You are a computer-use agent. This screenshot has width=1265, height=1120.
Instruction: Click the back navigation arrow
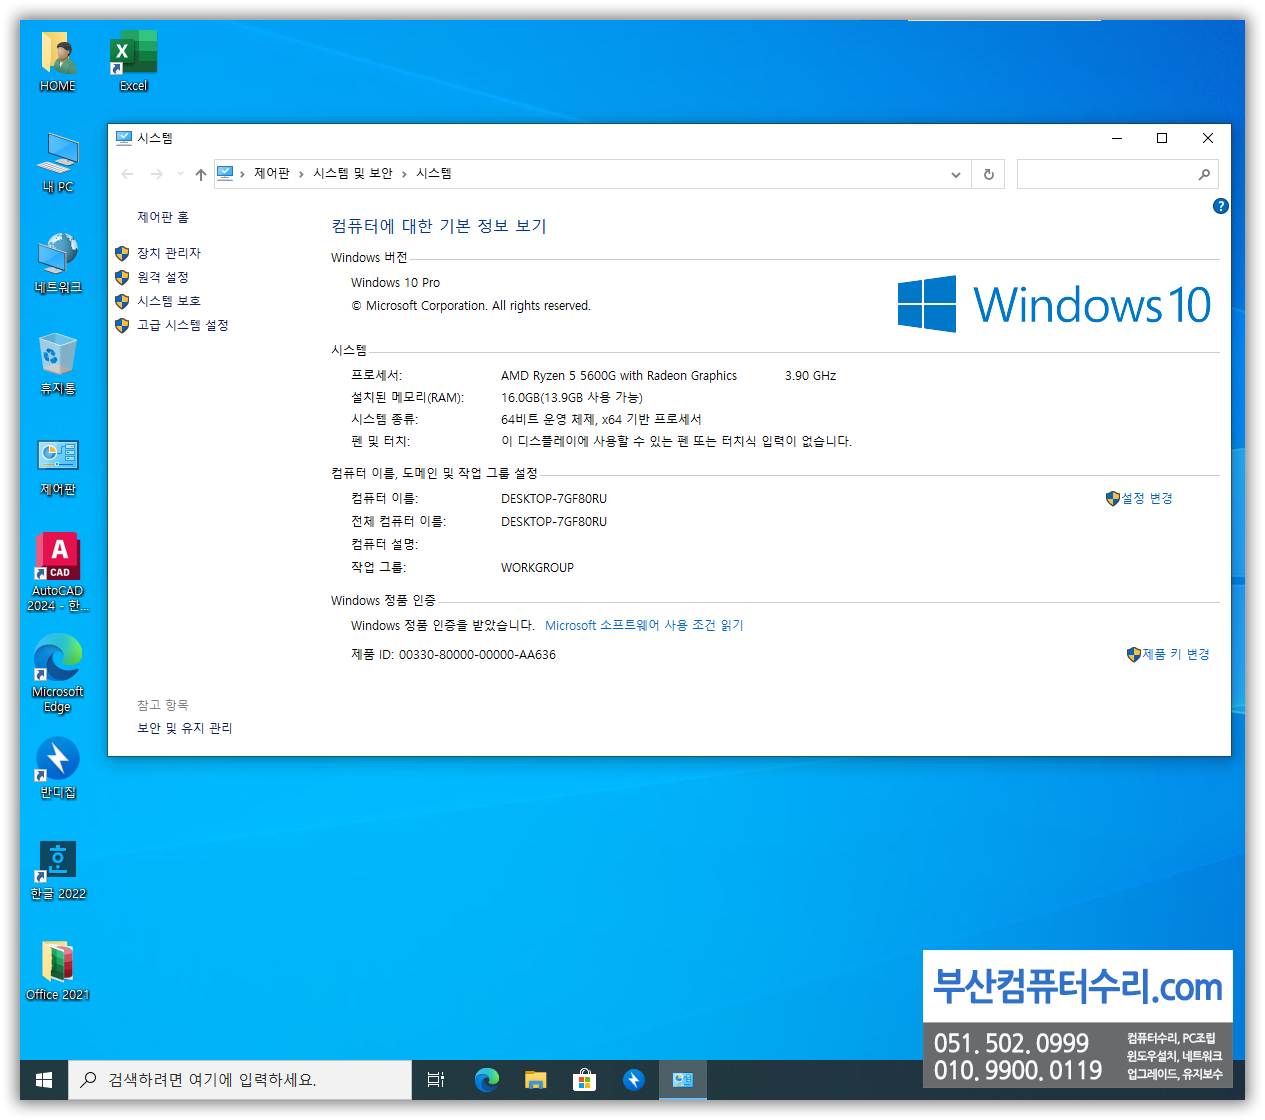[127, 174]
